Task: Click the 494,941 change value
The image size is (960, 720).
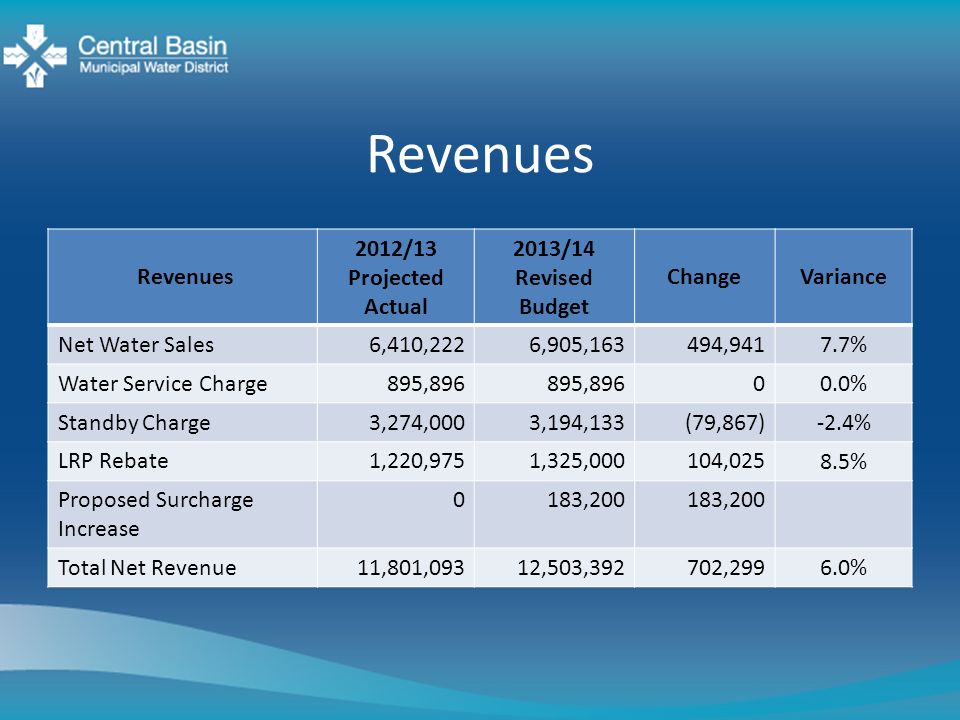Action: pyautogui.click(x=726, y=345)
